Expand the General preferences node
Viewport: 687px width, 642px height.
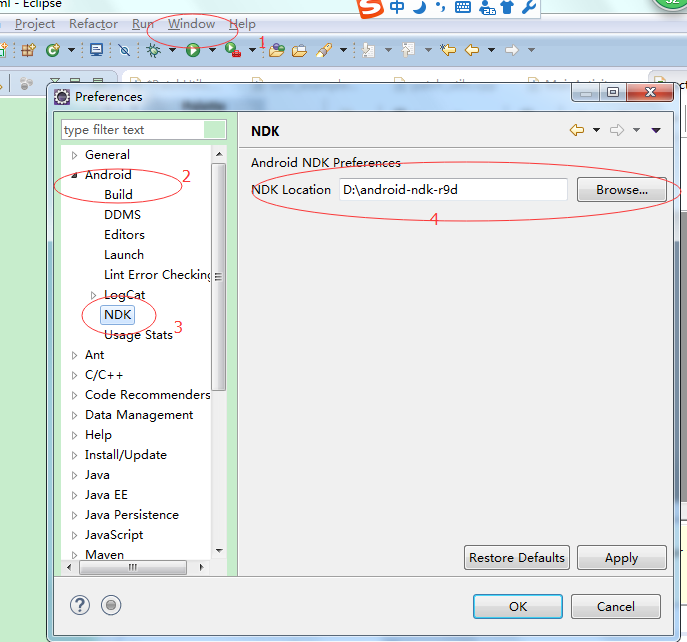point(74,155)
